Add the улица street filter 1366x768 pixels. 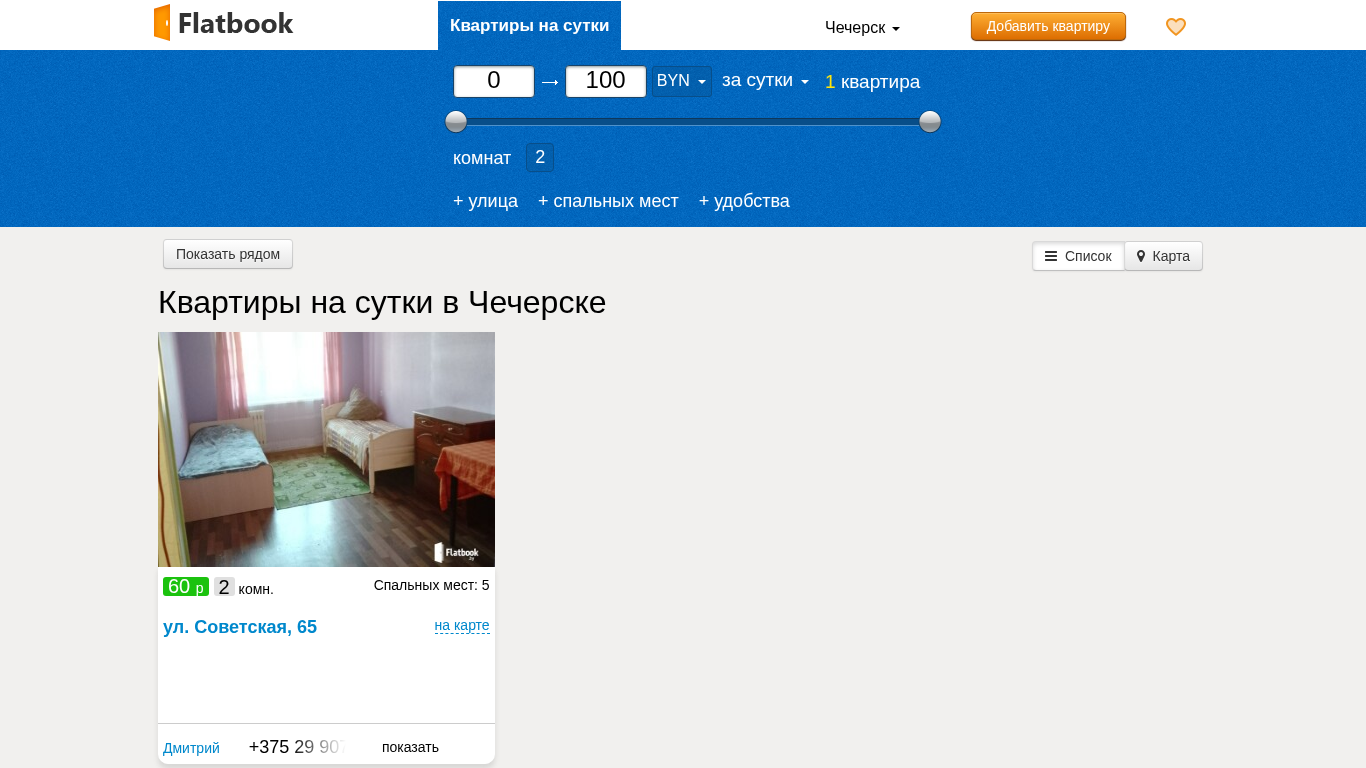tap(485, 201)
